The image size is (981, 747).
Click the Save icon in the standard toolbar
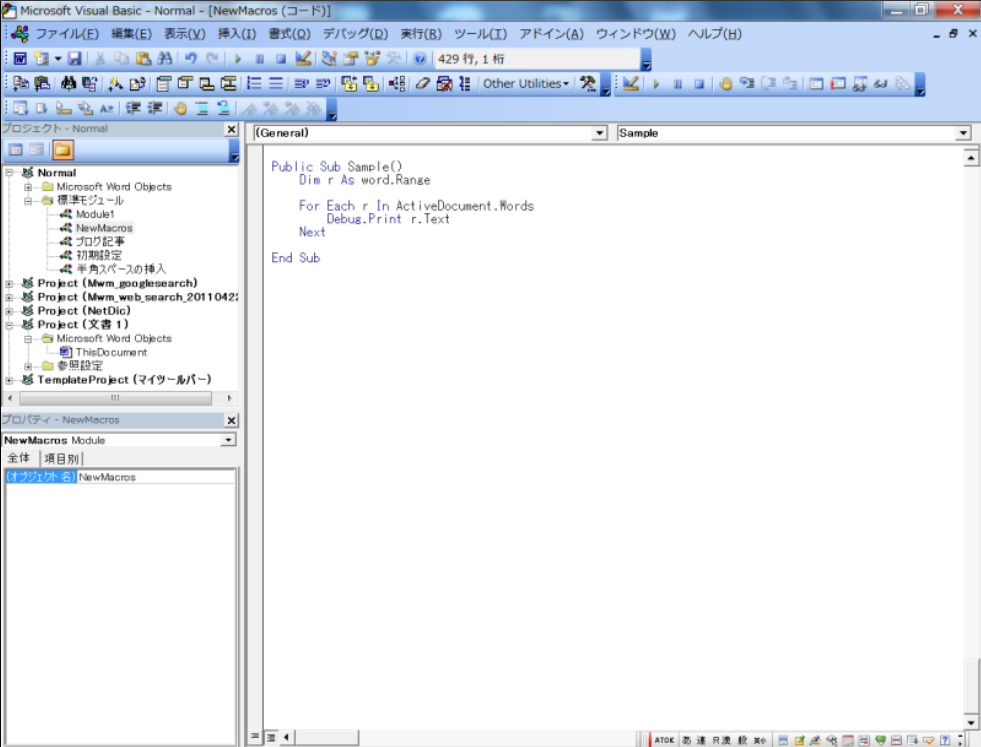[x=75, y=60]
